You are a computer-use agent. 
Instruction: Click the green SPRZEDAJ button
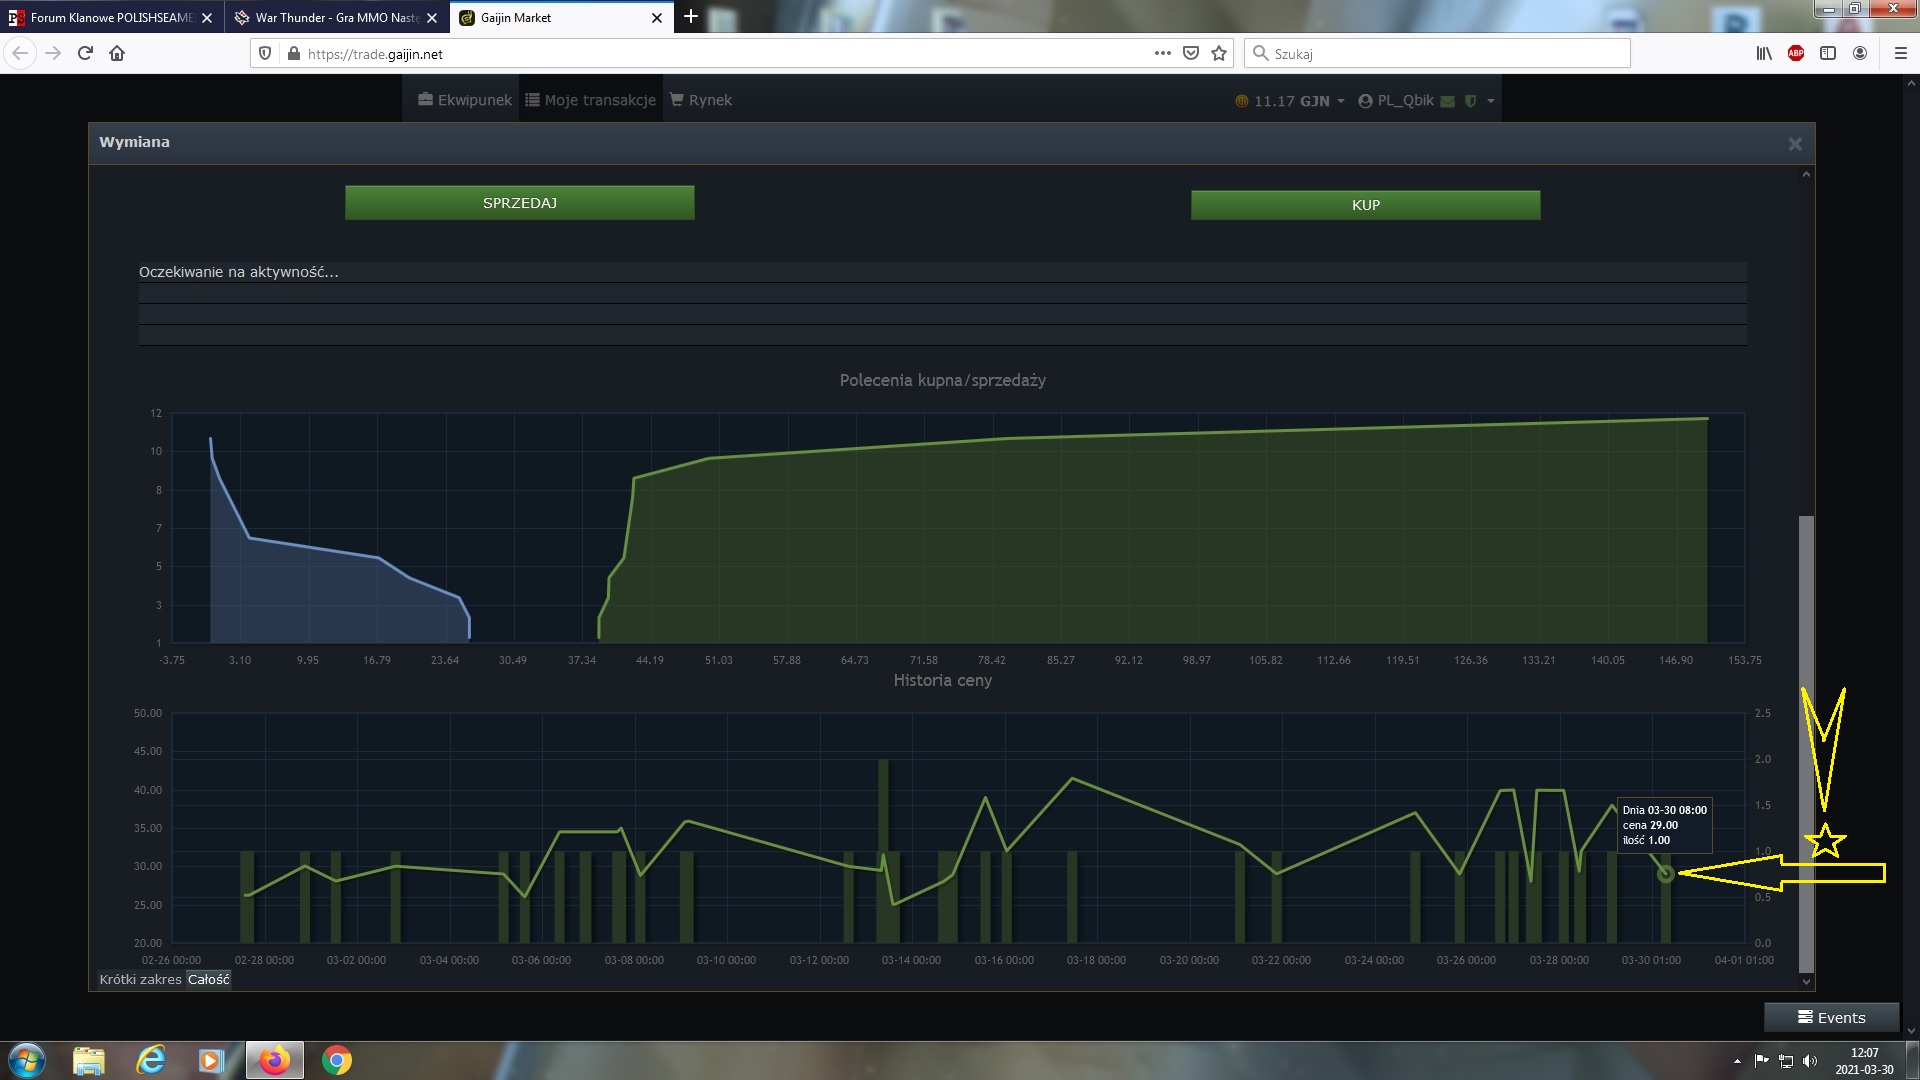tap(519, 203)
